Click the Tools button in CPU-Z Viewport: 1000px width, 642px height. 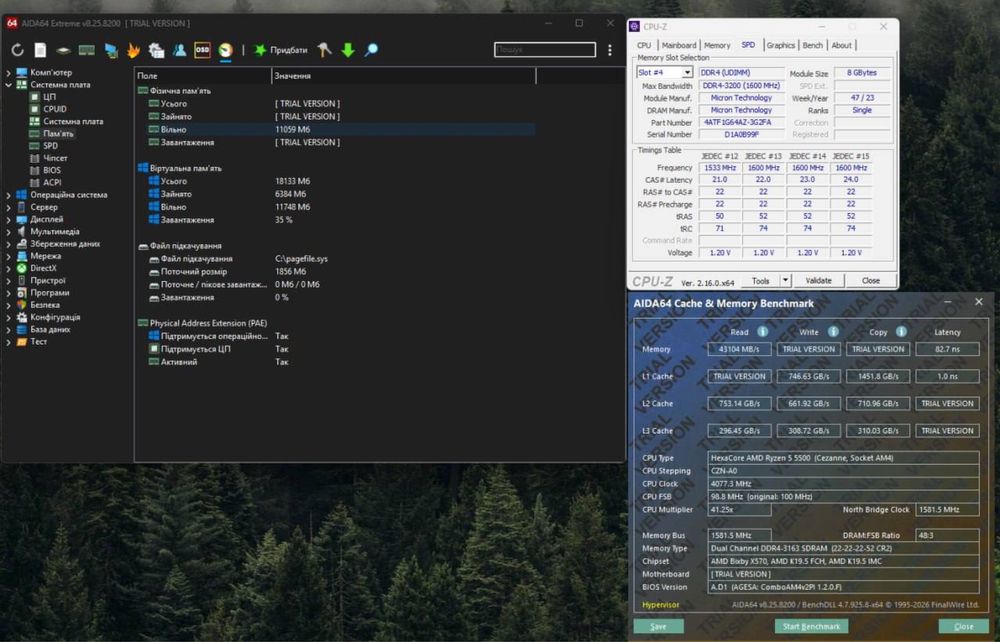(x=761, y=281)
